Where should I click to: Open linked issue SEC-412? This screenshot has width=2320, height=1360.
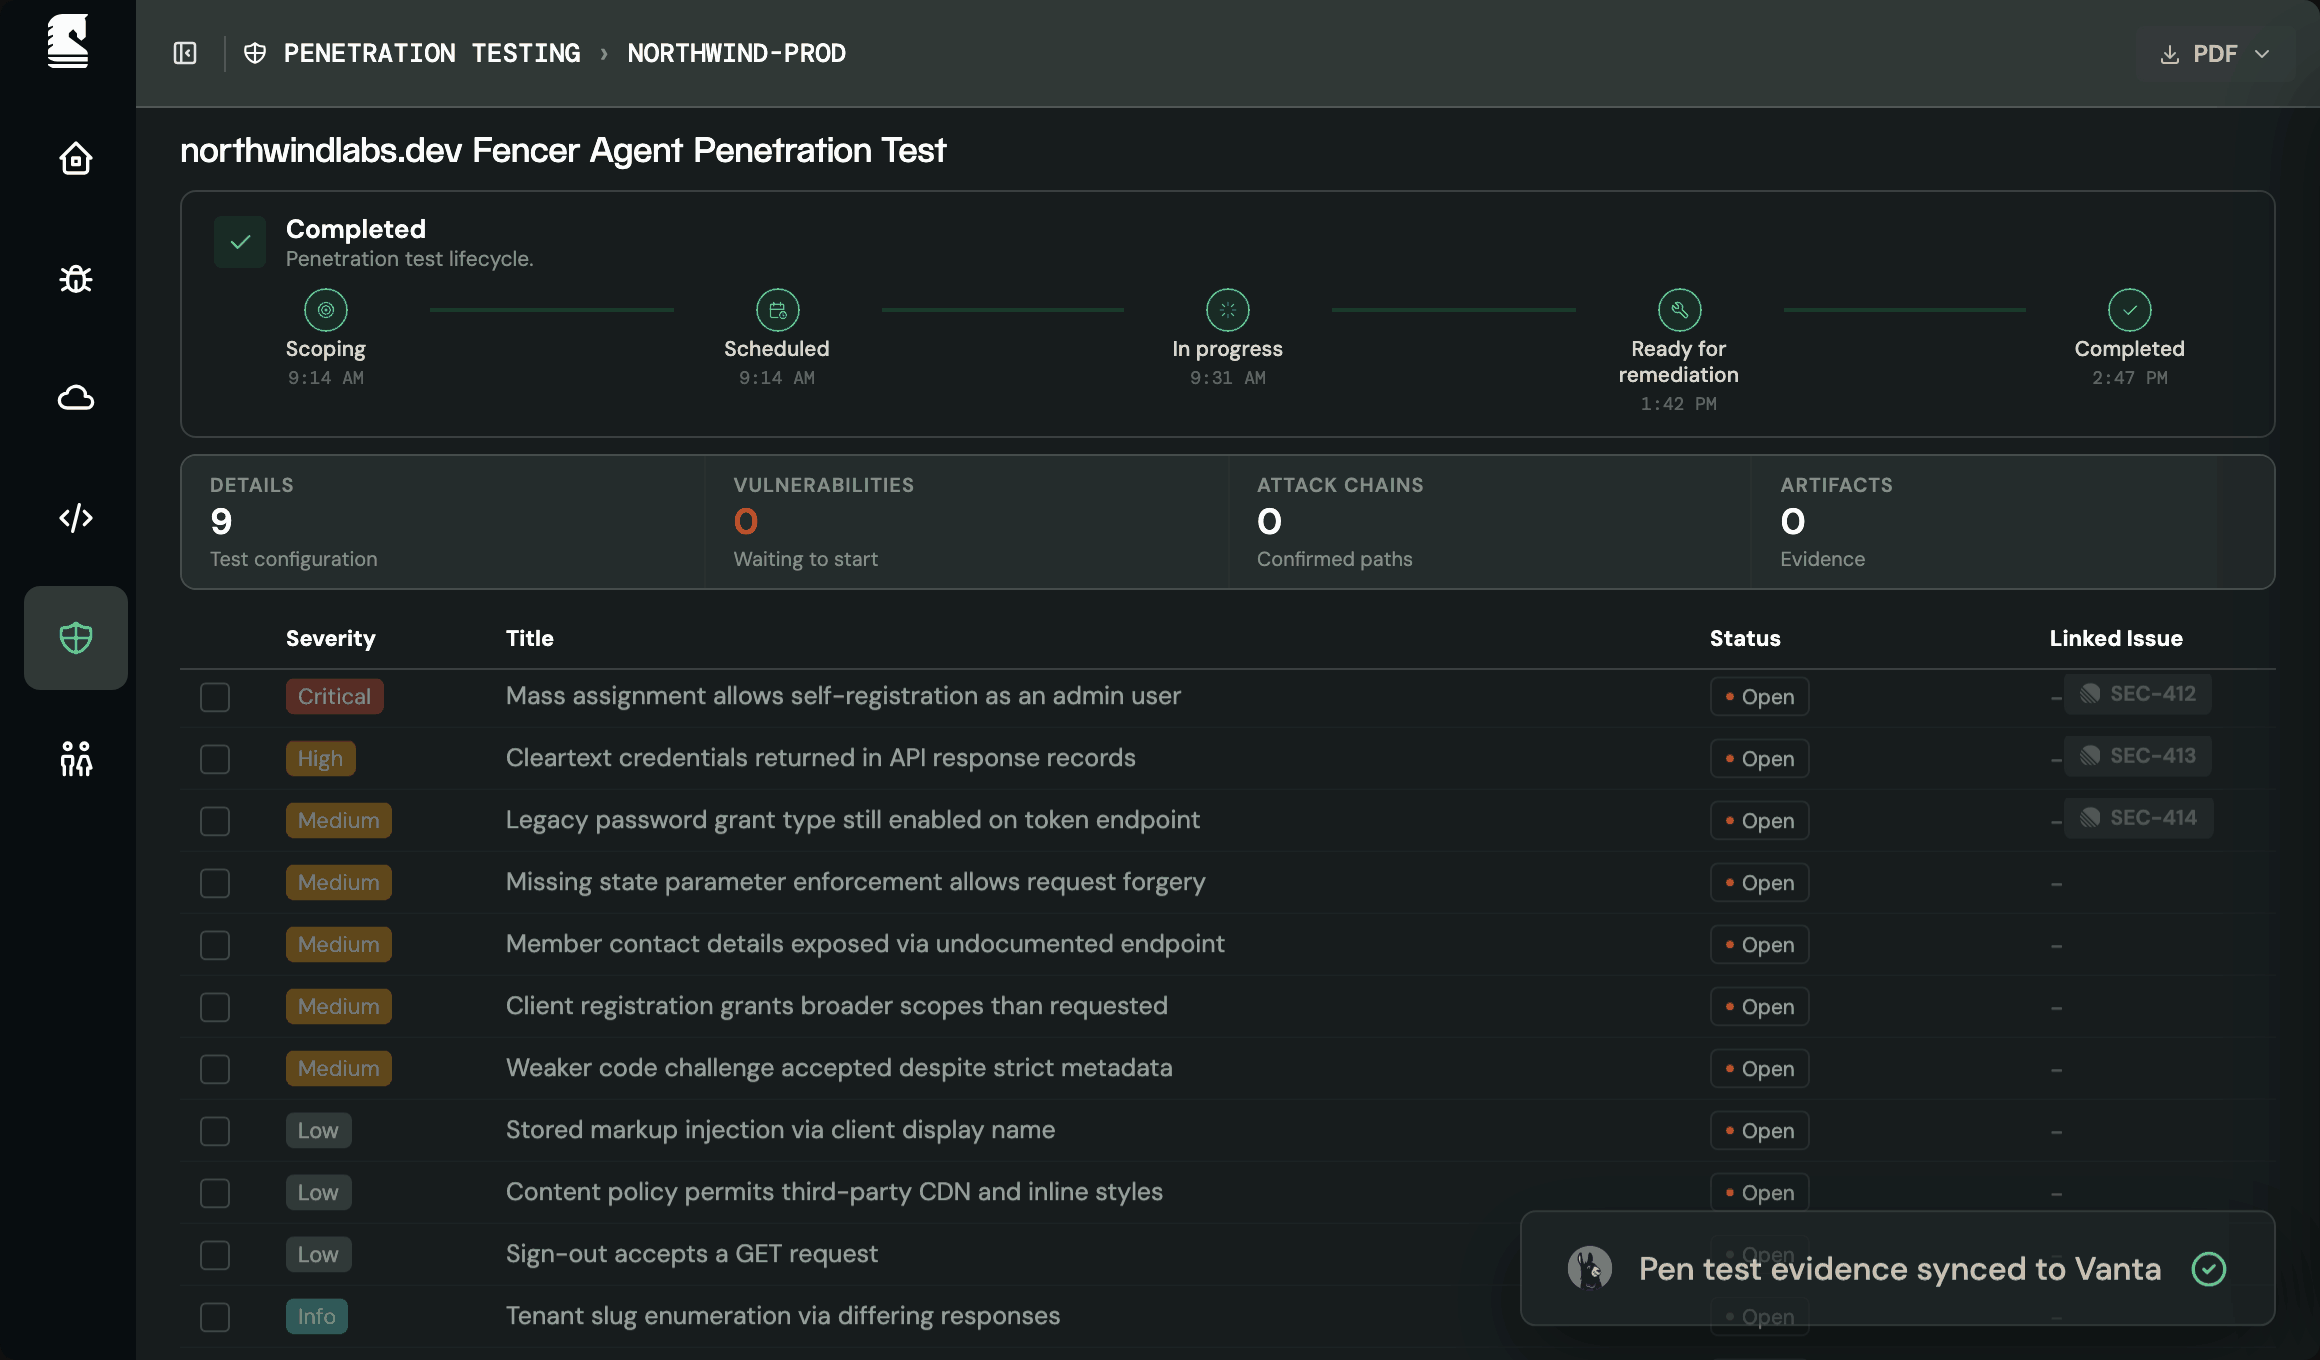[2138, 694]
